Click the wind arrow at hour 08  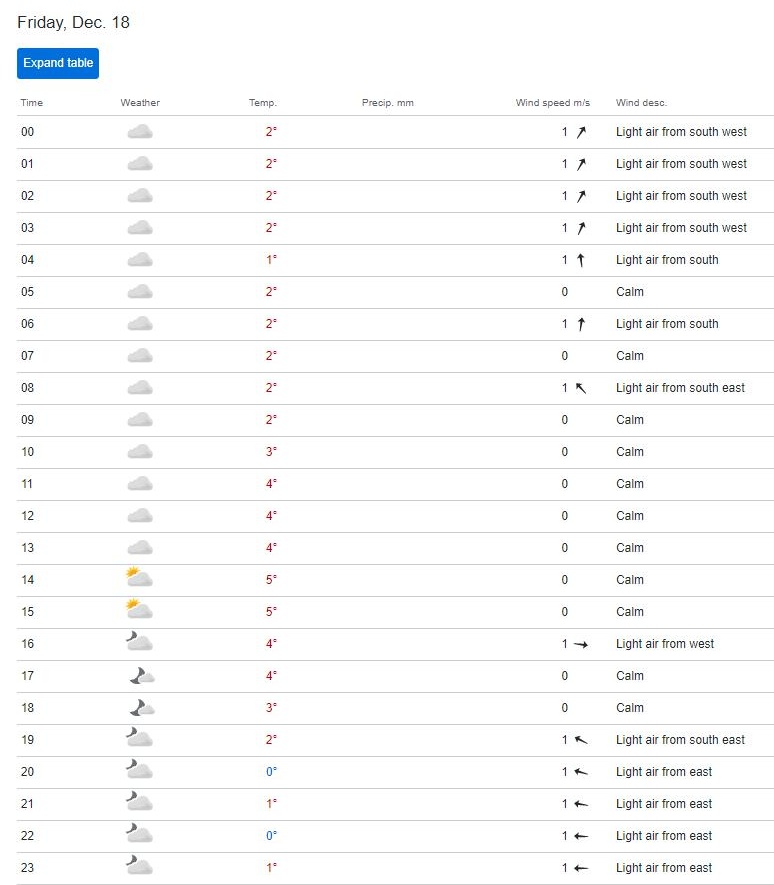pos(581,388)
